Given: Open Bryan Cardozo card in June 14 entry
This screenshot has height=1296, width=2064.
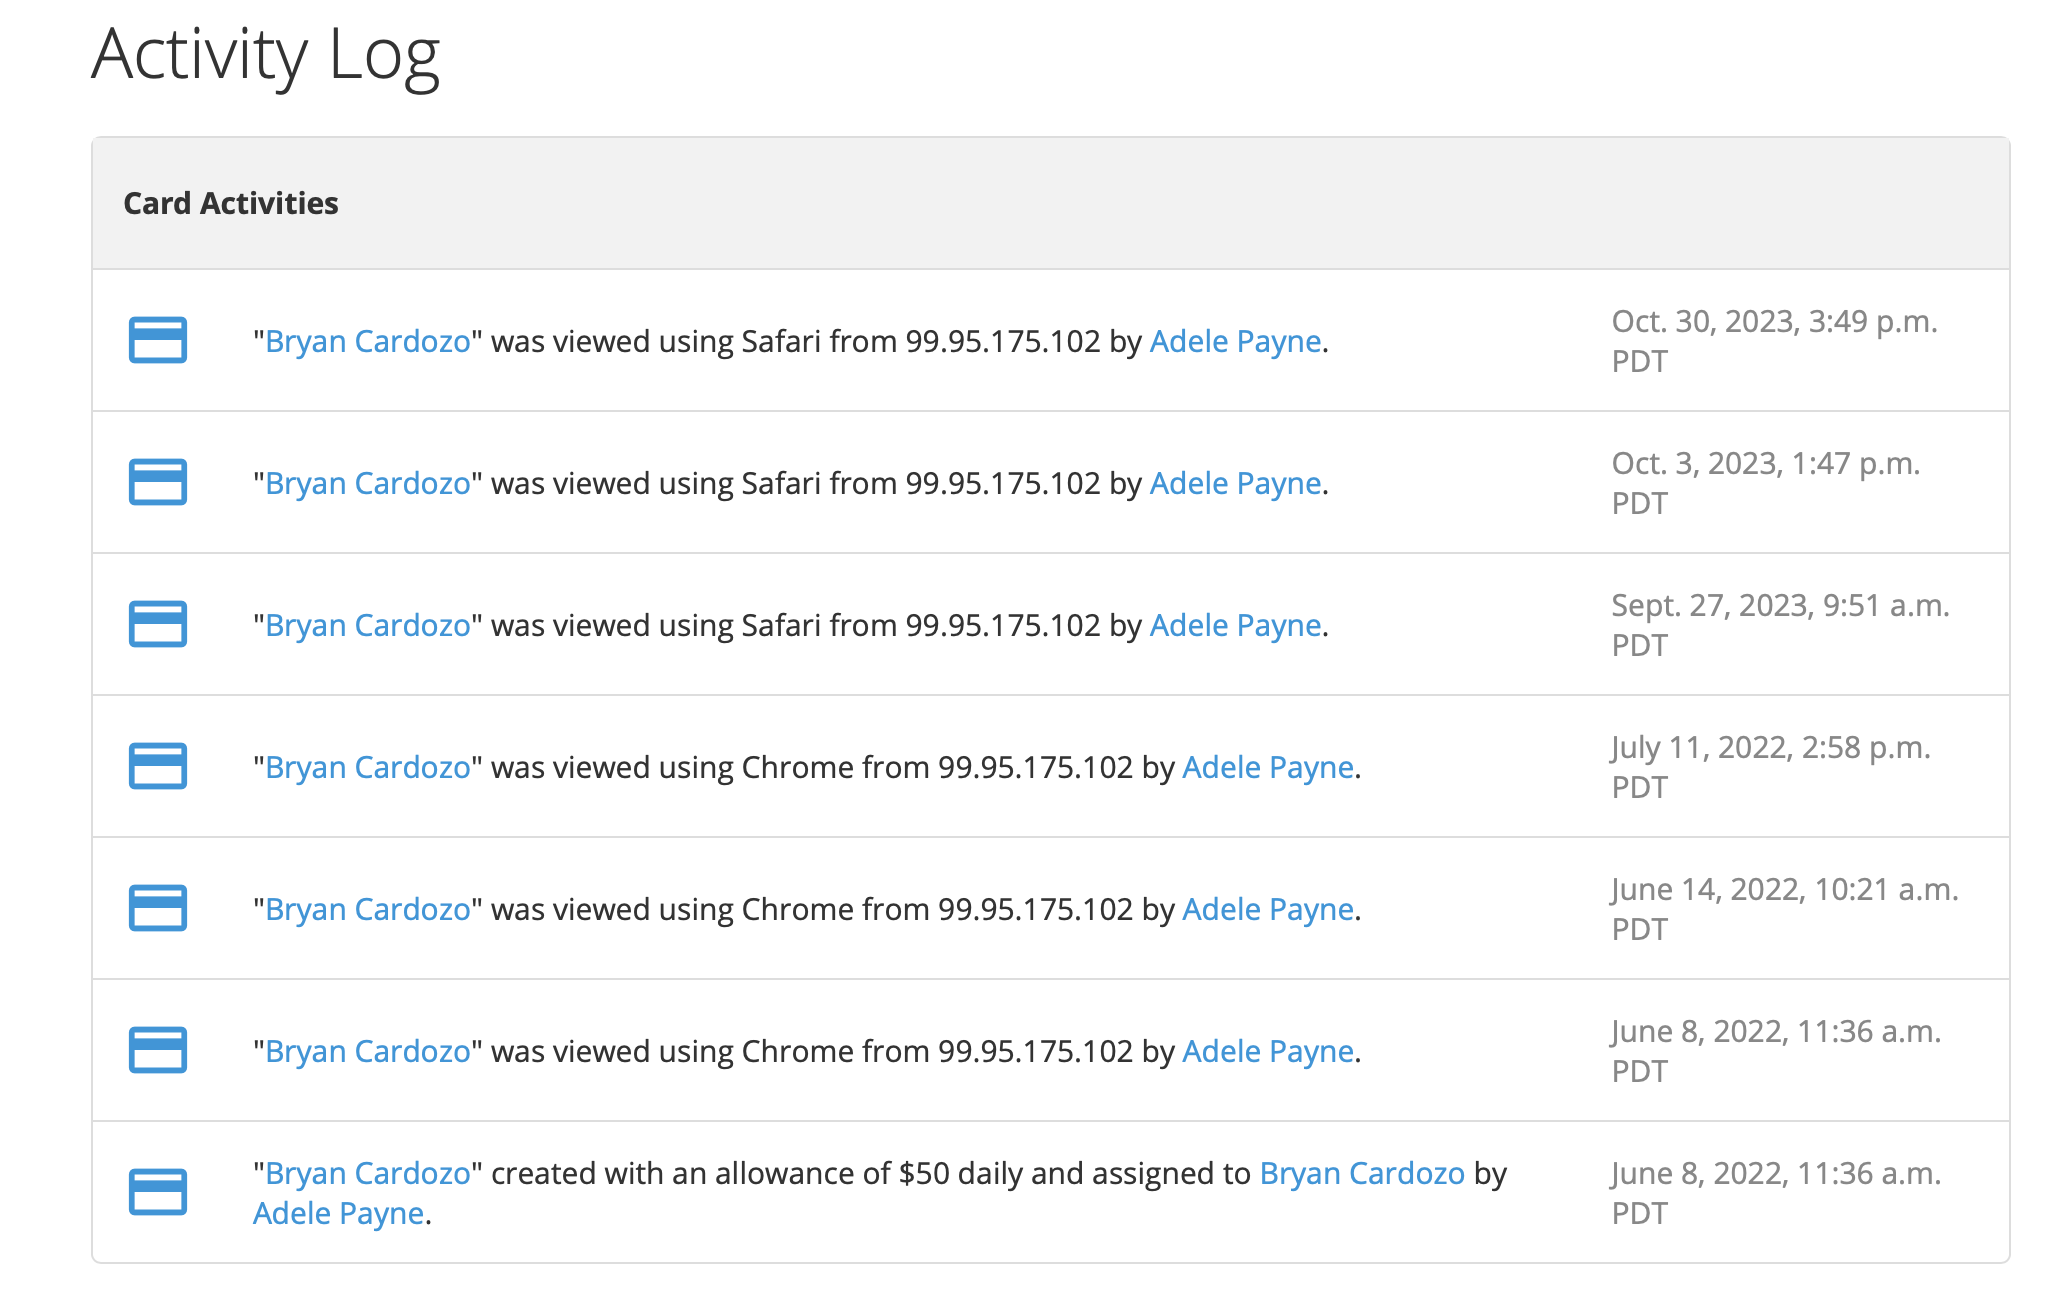Looking at the screenshot, I should pos(367,910).
